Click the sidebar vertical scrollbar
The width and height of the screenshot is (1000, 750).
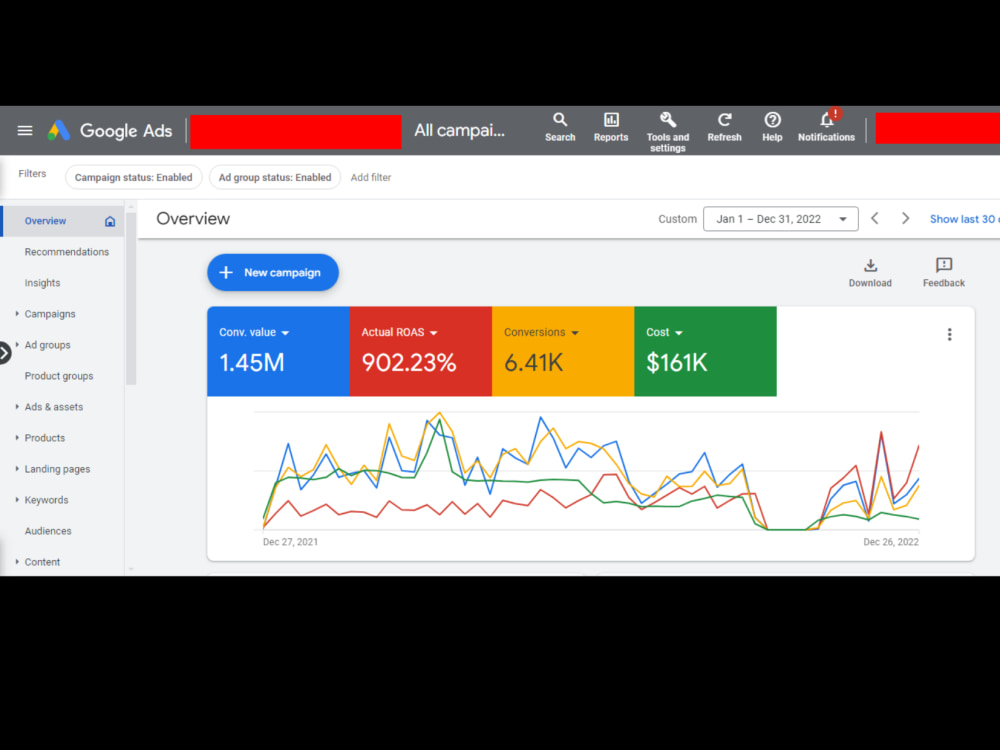coord(131,298)
